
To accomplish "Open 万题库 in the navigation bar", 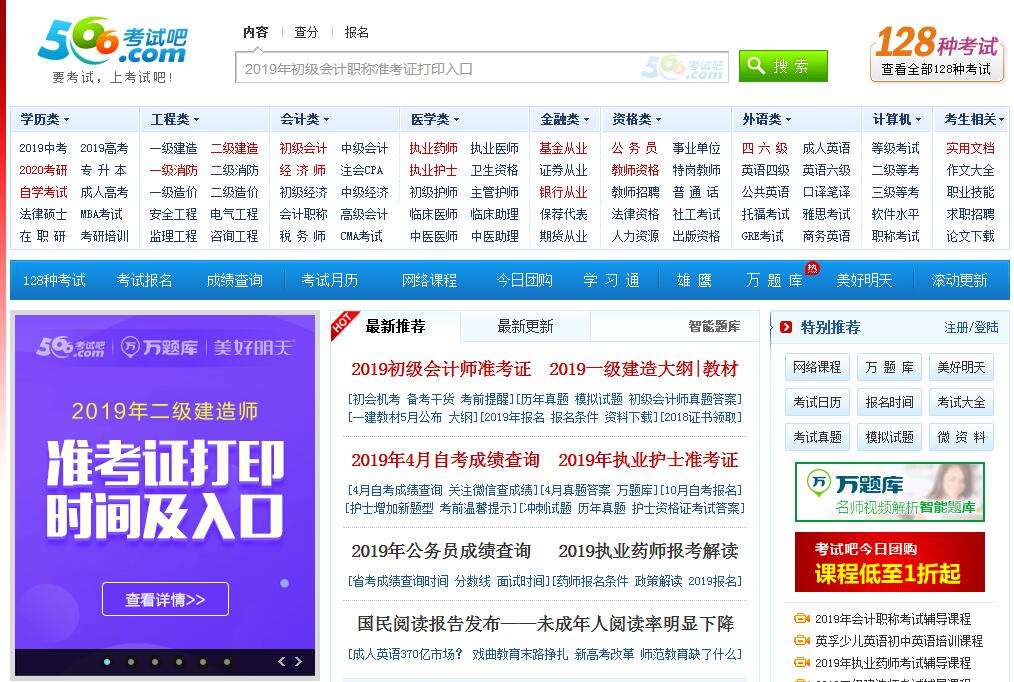I will coord(774,281).
